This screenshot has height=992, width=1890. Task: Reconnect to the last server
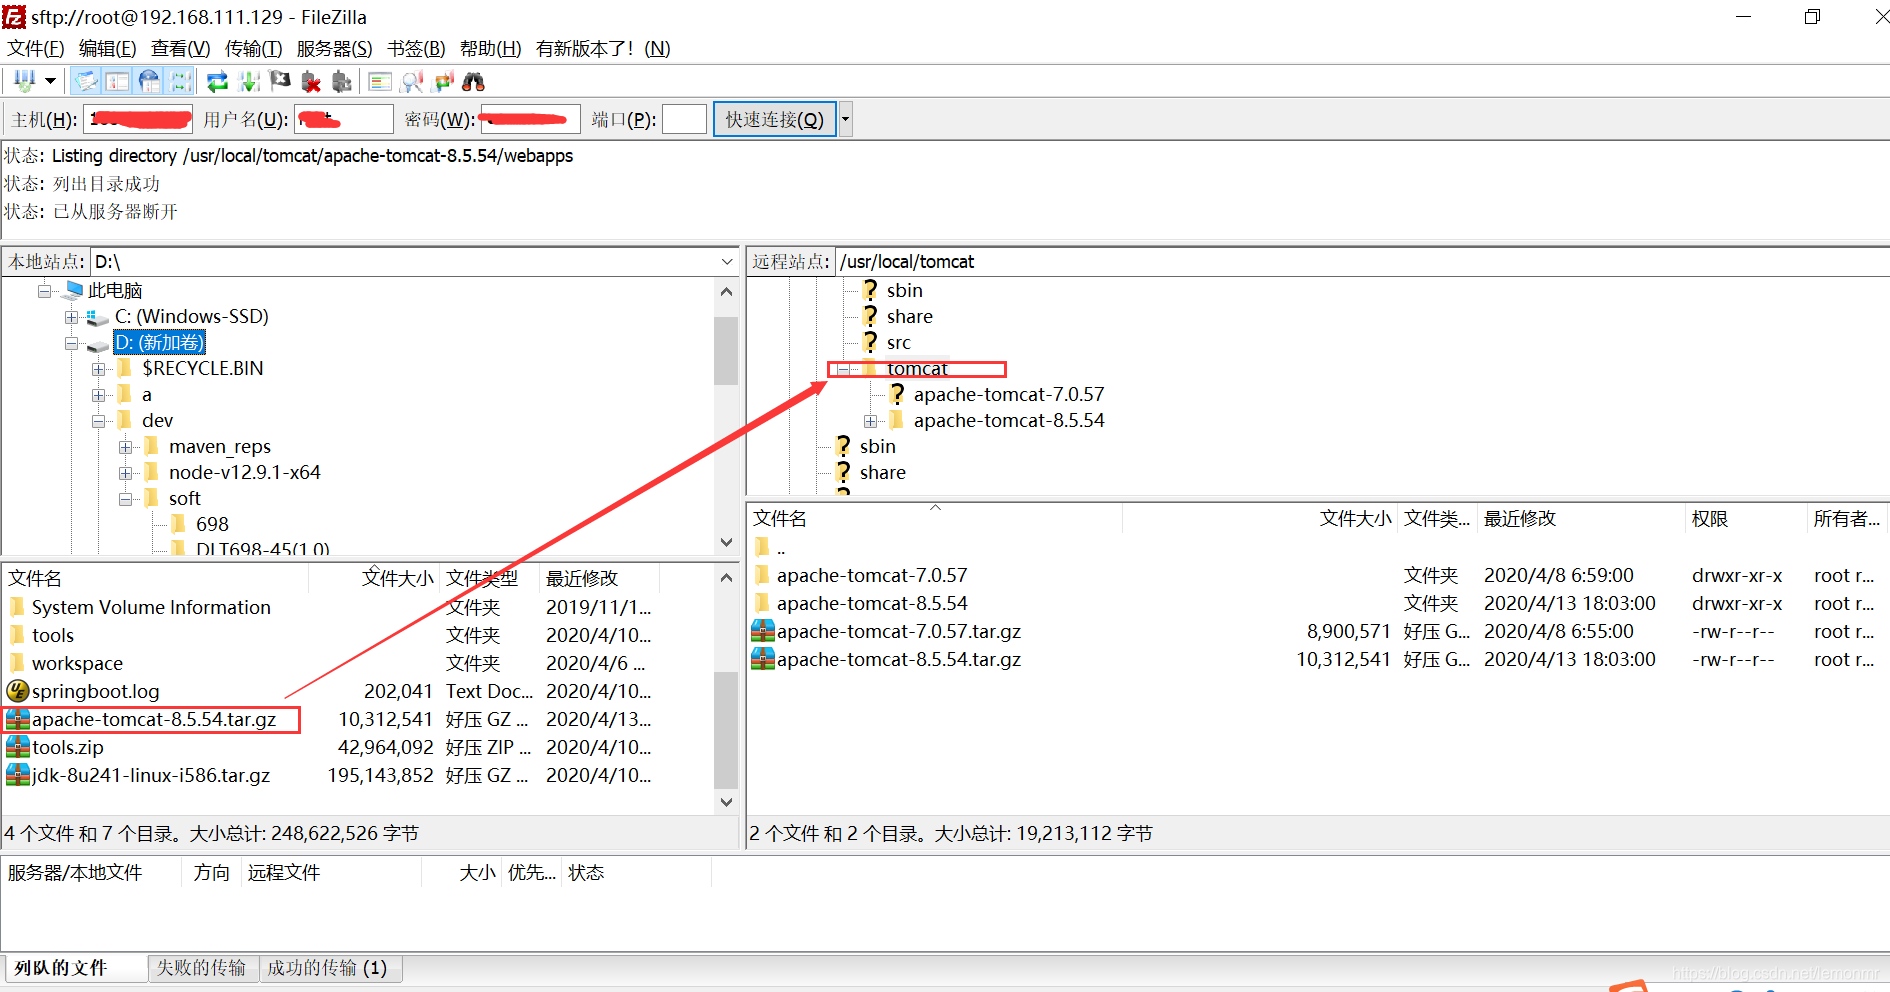pyautogui.click(x=342, y=81)
